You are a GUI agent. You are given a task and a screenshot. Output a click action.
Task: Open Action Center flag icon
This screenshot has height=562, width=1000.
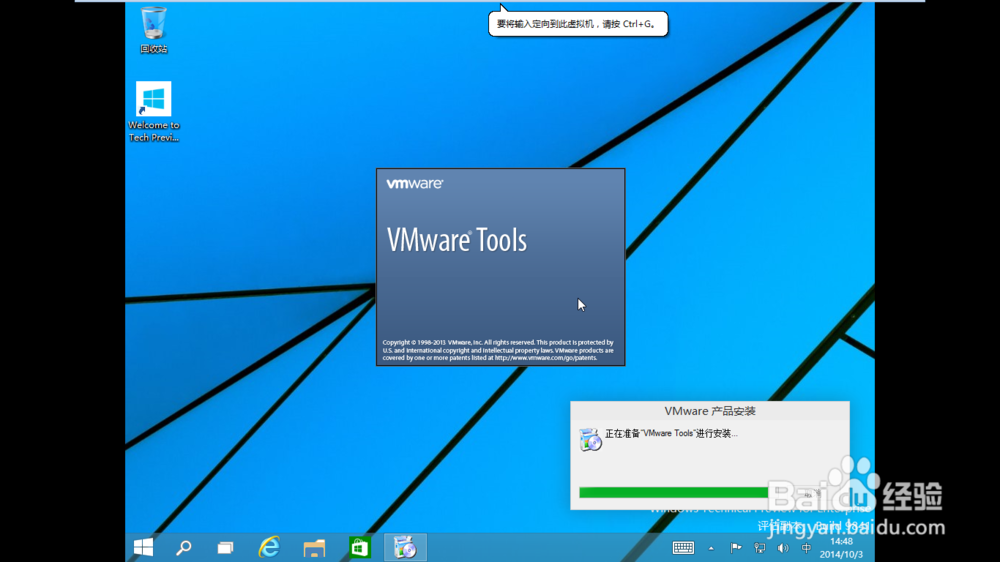click(735, 547)
